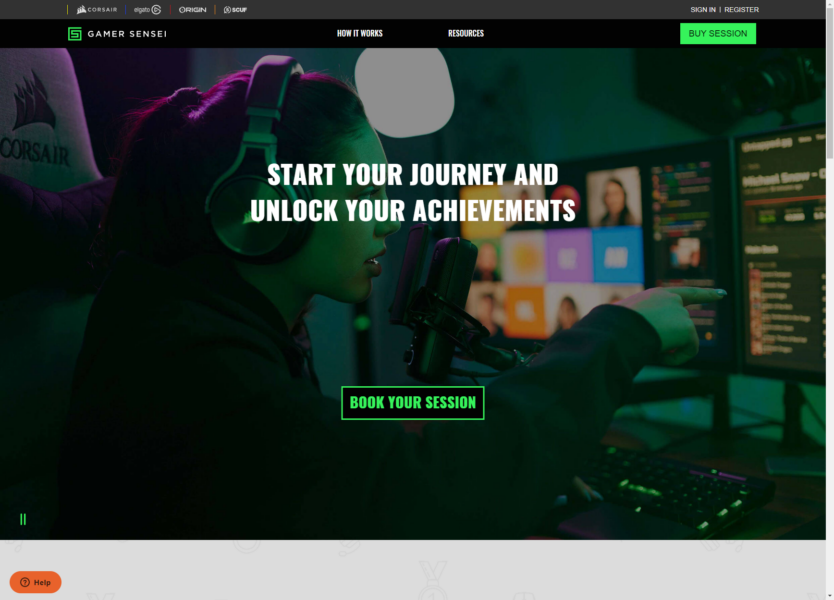
Task: Click the page's vertical scrollbar thumb
Action: (x=830, y=82)
